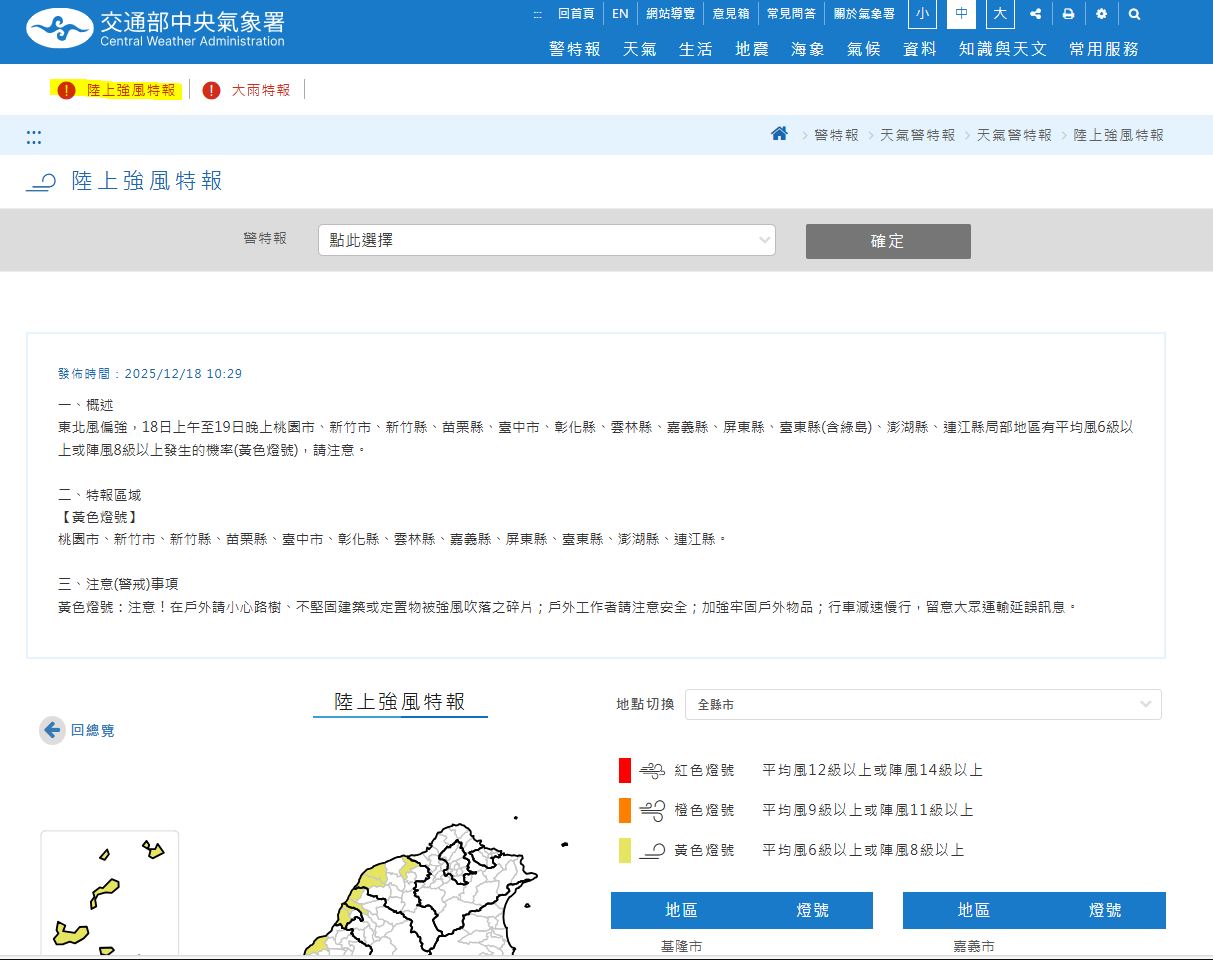This screenshot has height=960, width=1213.
Task: Open the 全縣市 location switch dropdown
Action: (920, 704)
